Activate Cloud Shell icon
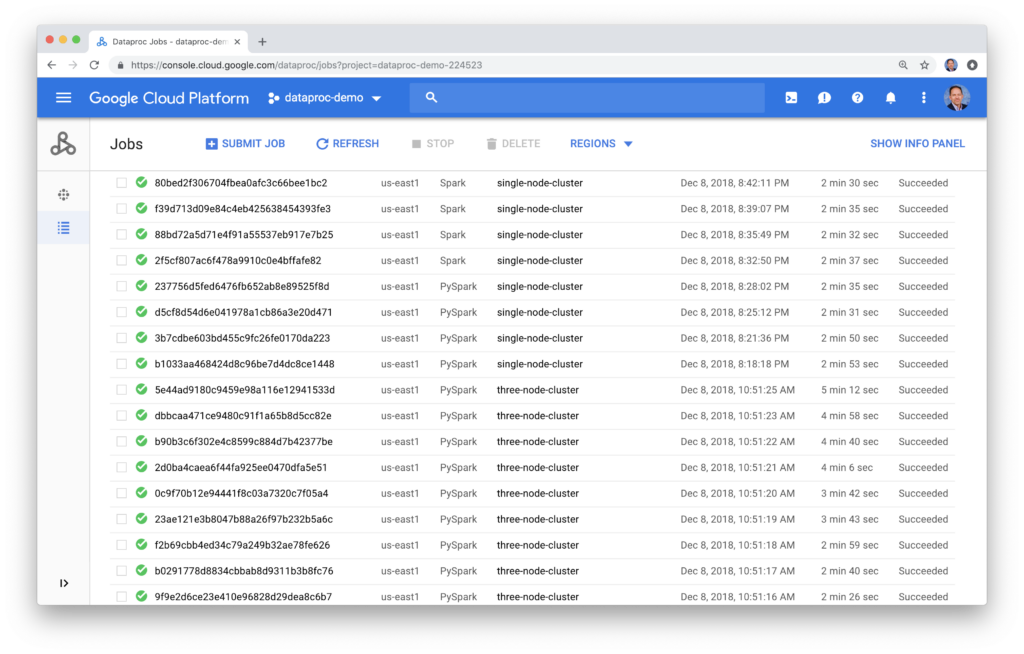The height and width of the screenshot is (654, 1024). pos(791,98)
